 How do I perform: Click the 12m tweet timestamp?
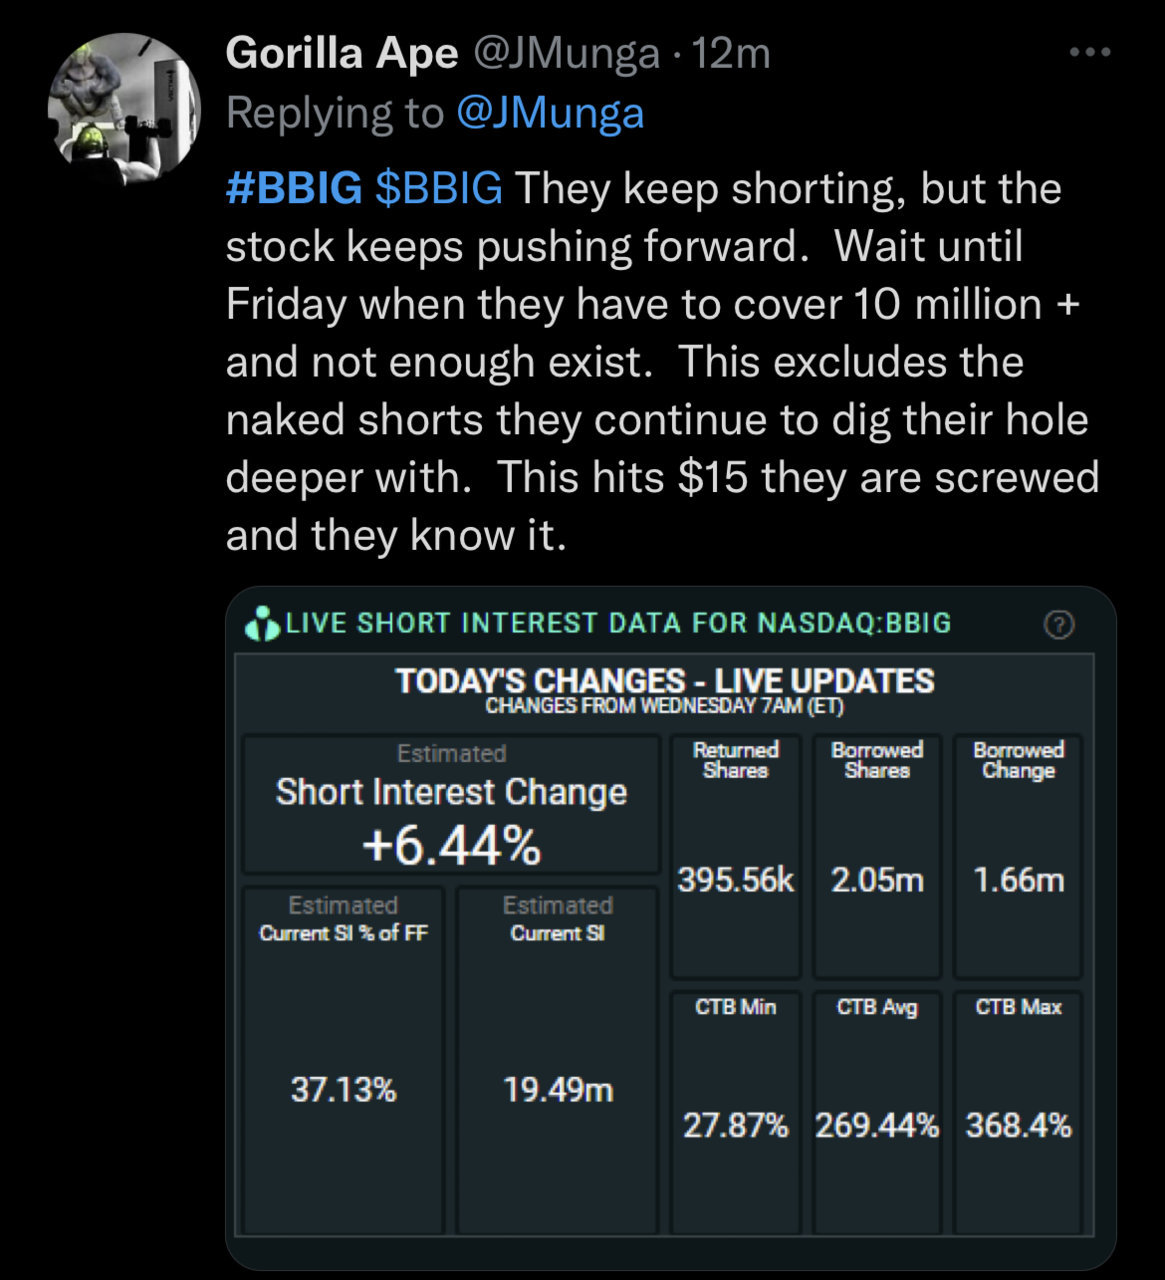[x=731, y=53]
